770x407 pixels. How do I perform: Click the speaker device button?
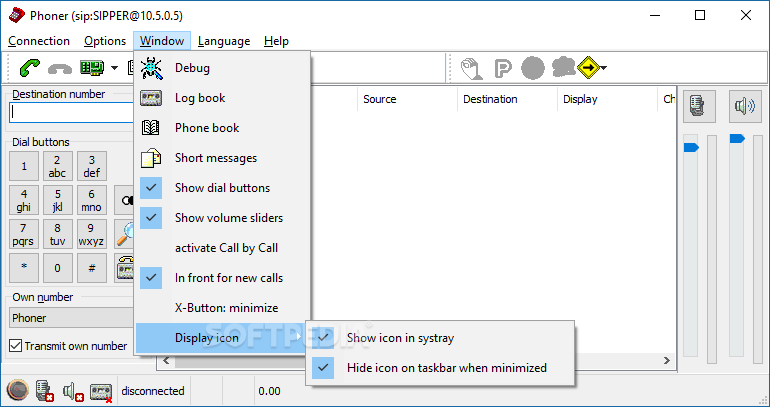[745, 106]
